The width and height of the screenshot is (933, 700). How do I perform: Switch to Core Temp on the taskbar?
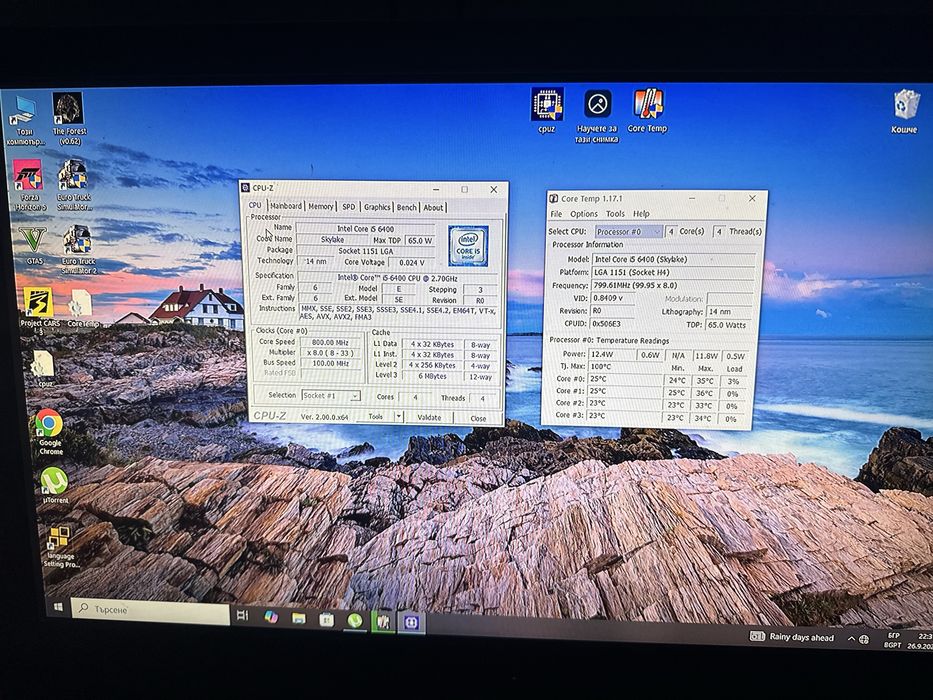tap(383, 622)
